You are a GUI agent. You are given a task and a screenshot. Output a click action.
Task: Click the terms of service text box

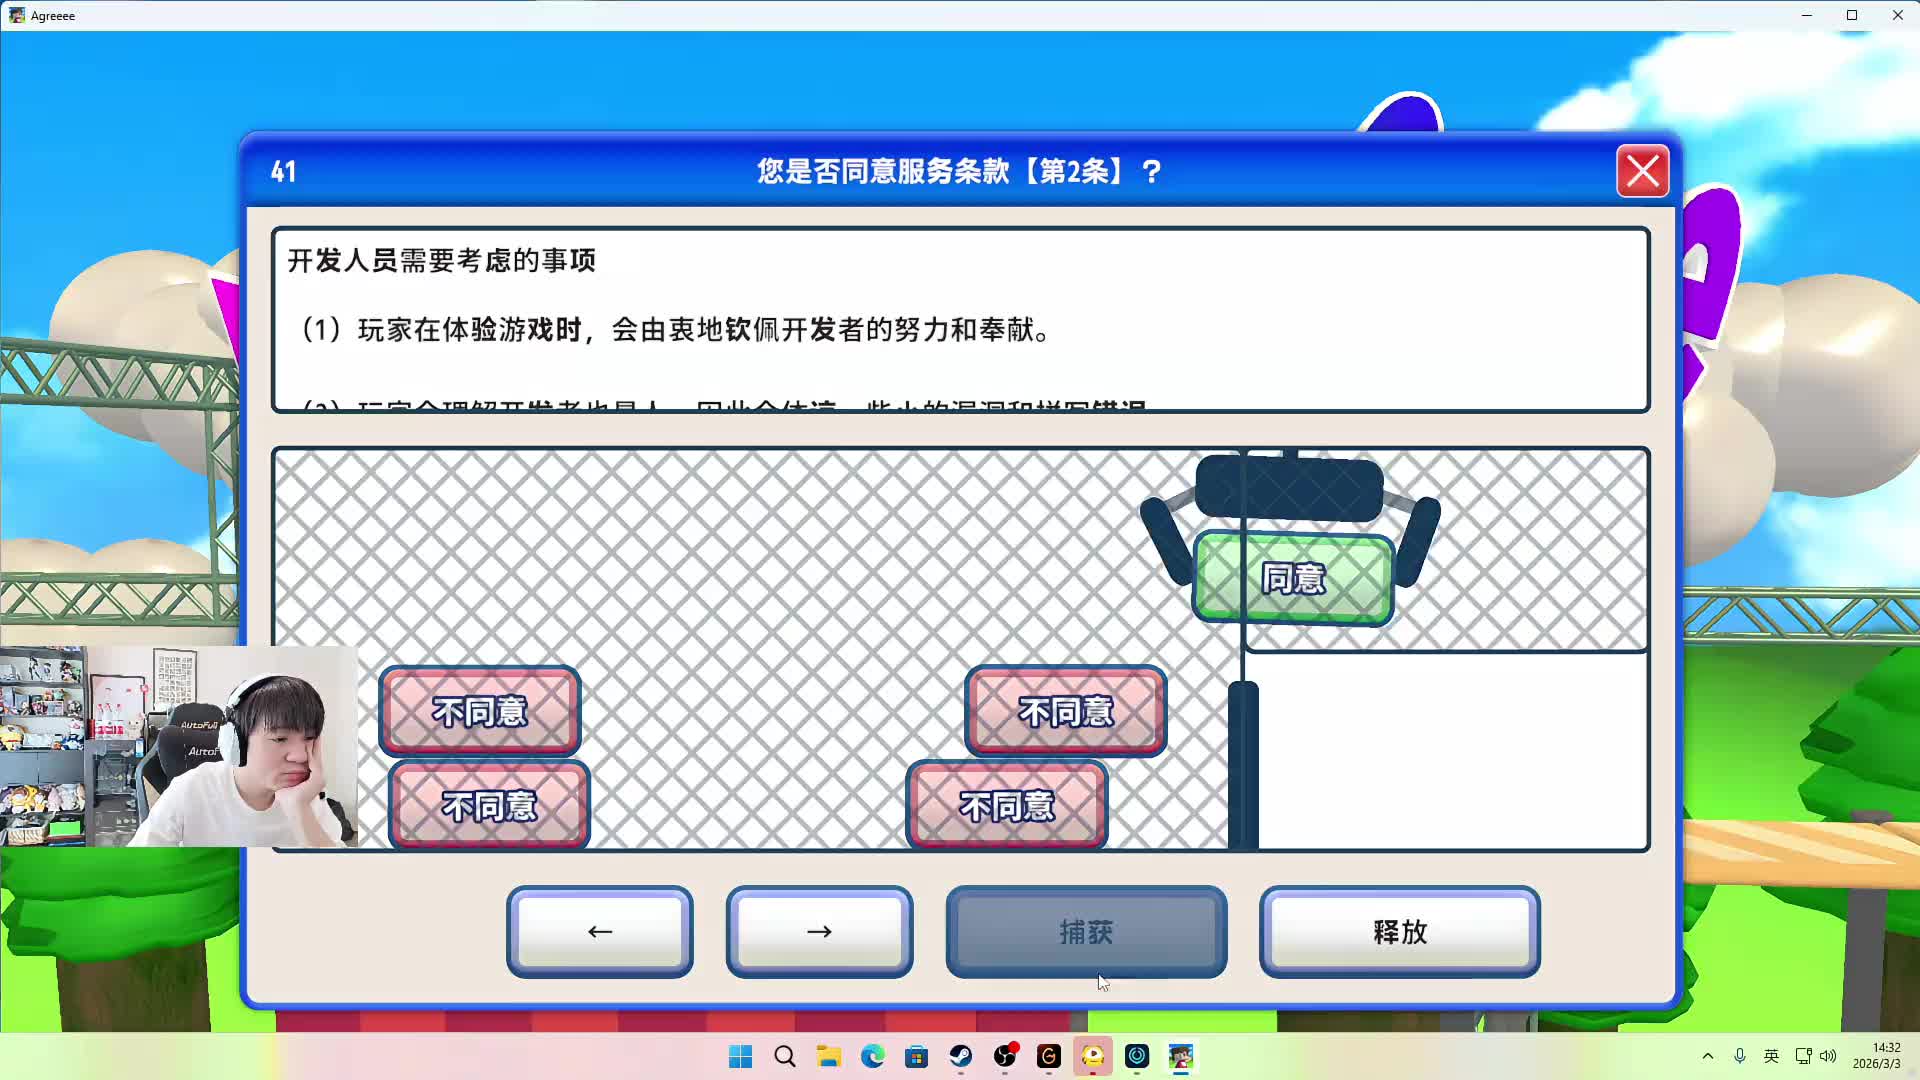tap(960, 320)
